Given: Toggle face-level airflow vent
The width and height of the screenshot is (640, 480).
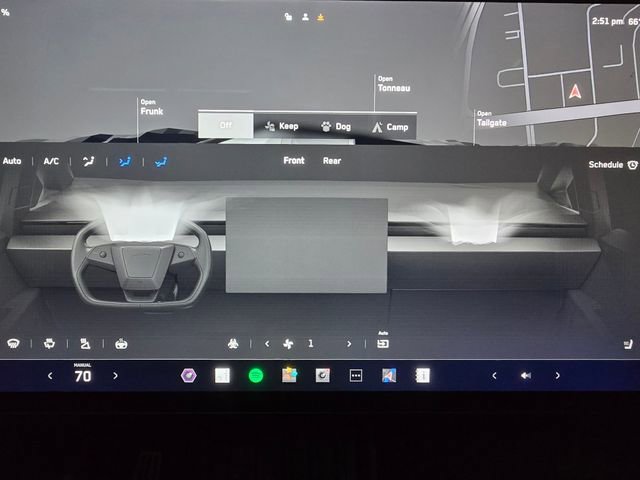Looking at the screenshot, I should tap(125, 162).
